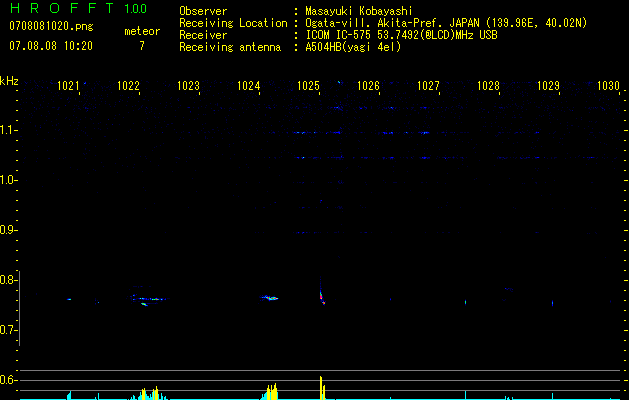
Task: Click the meteor echo blob near 1024
Action: (x=270, y=298)
